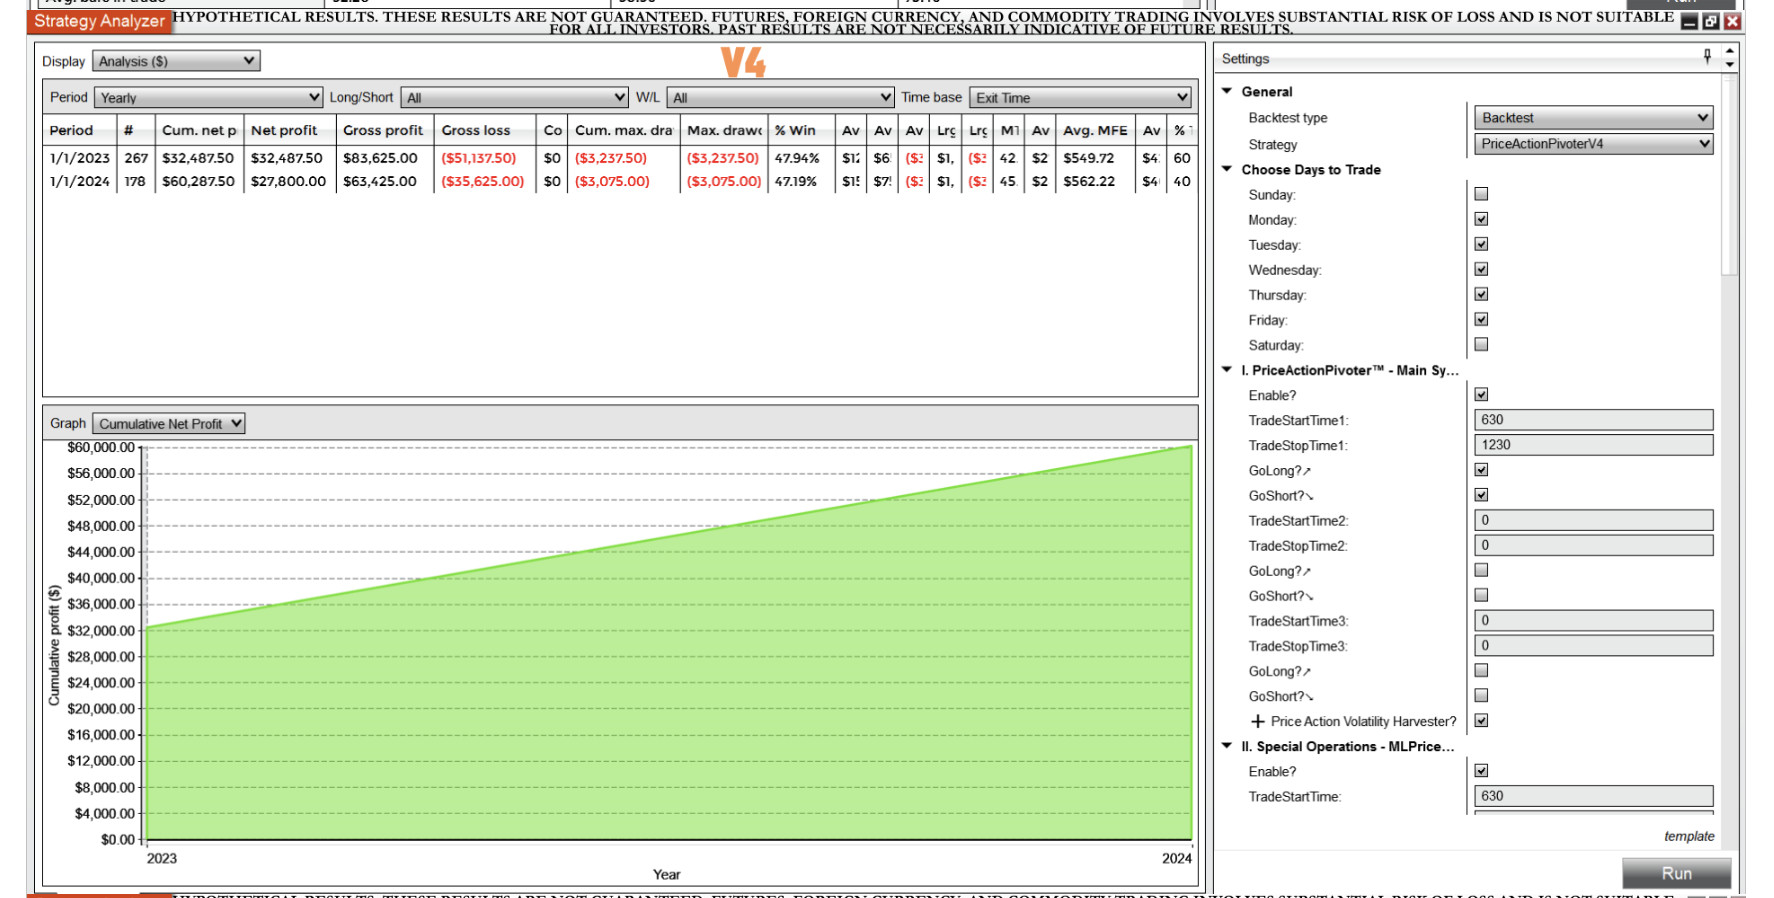Click the down arrow in Settings header
This screenshot has width=1774, height=898.
[1730, 65]
